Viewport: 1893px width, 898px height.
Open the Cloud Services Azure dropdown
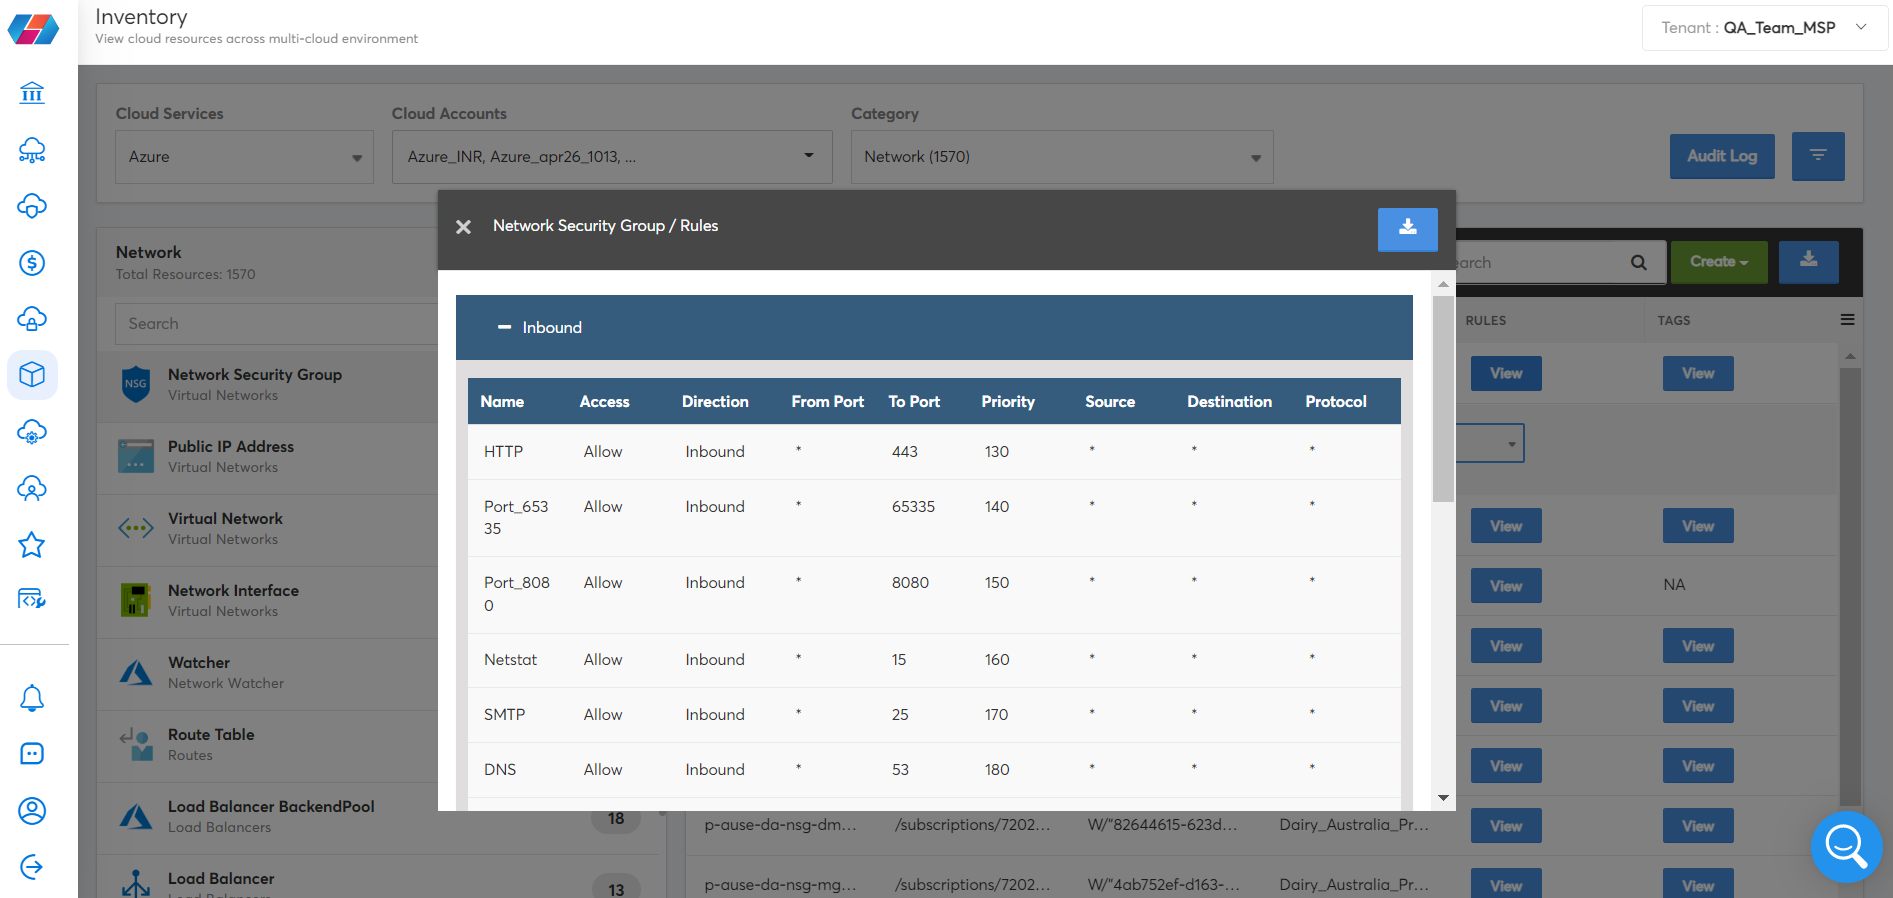(244, 157)
